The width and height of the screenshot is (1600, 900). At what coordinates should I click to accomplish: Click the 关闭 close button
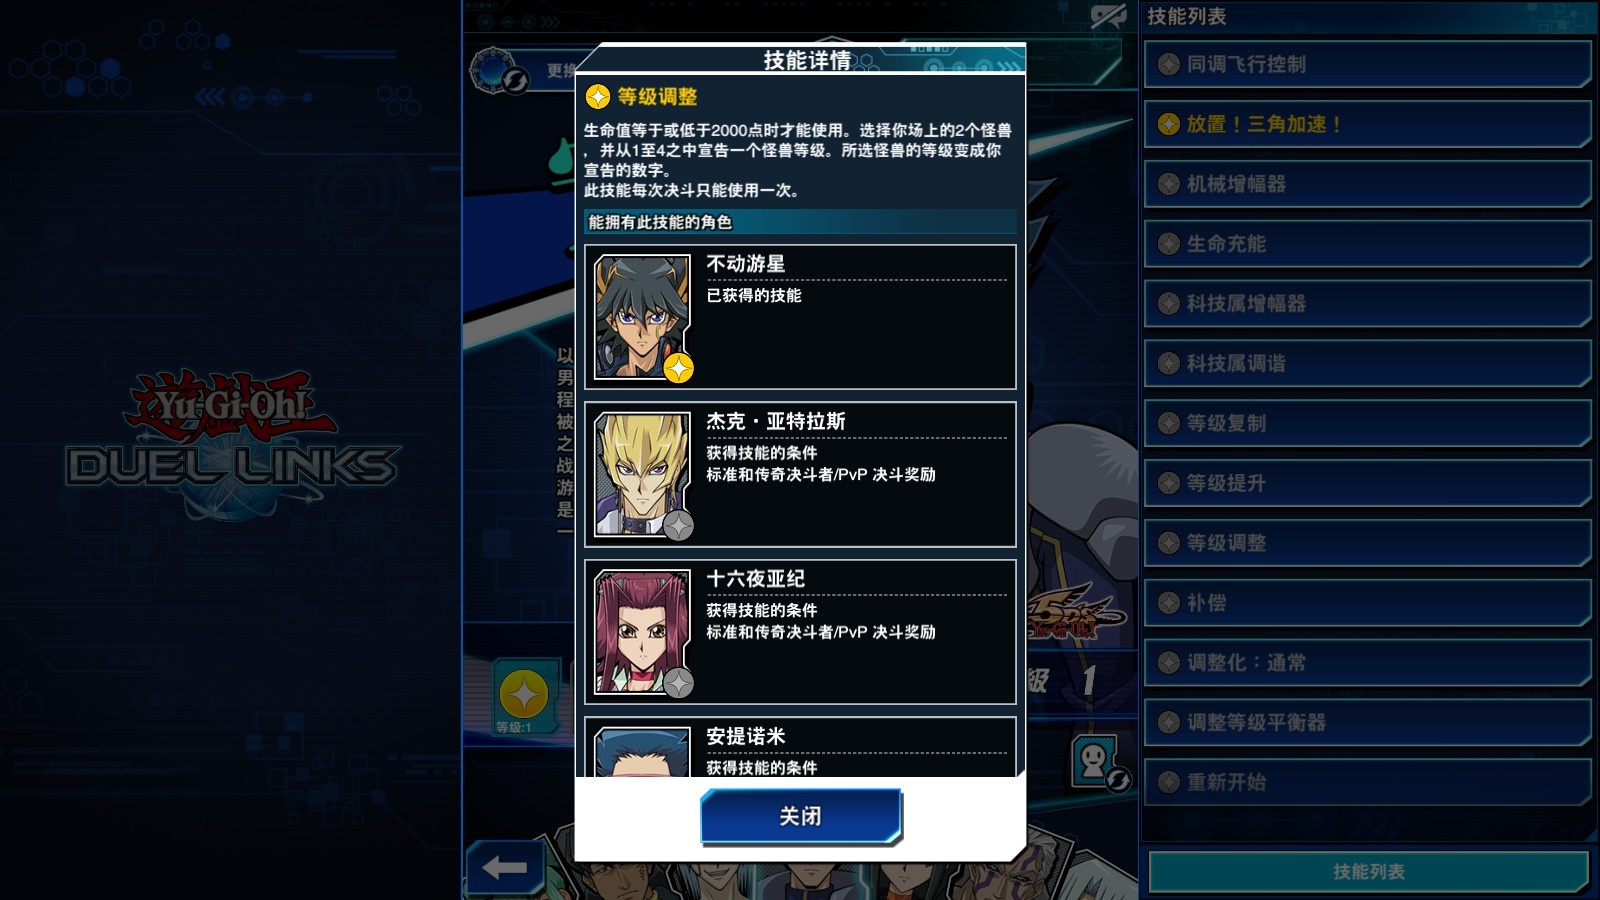point(801,816)
